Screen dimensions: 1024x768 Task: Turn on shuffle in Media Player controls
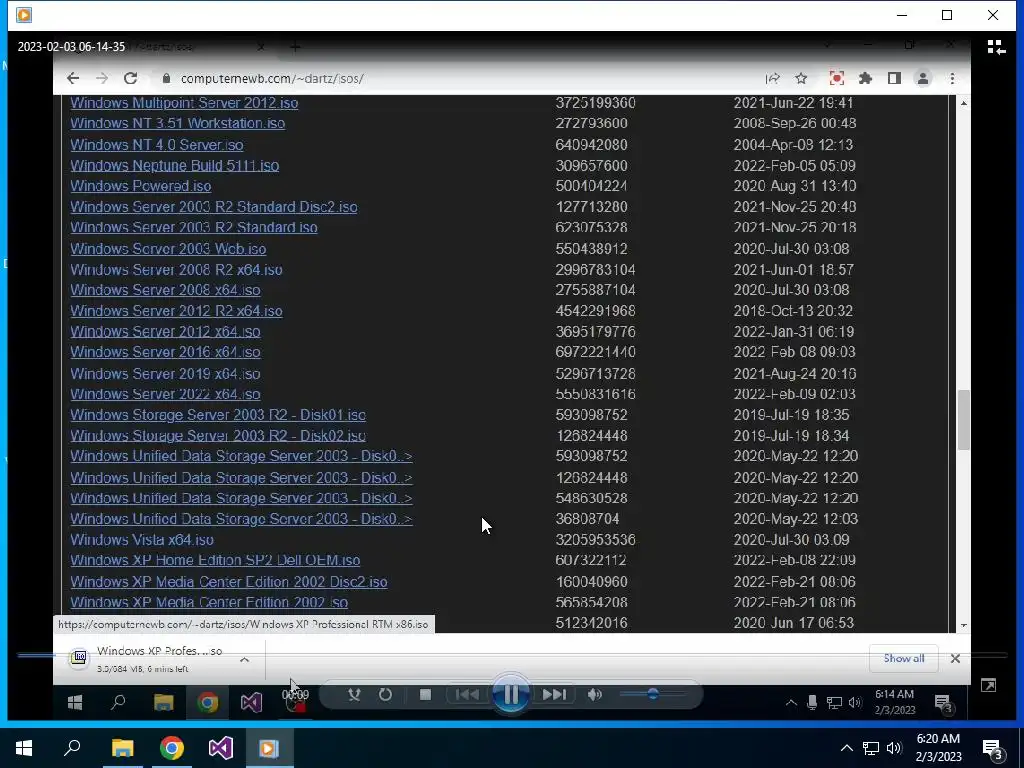(354, 694)
